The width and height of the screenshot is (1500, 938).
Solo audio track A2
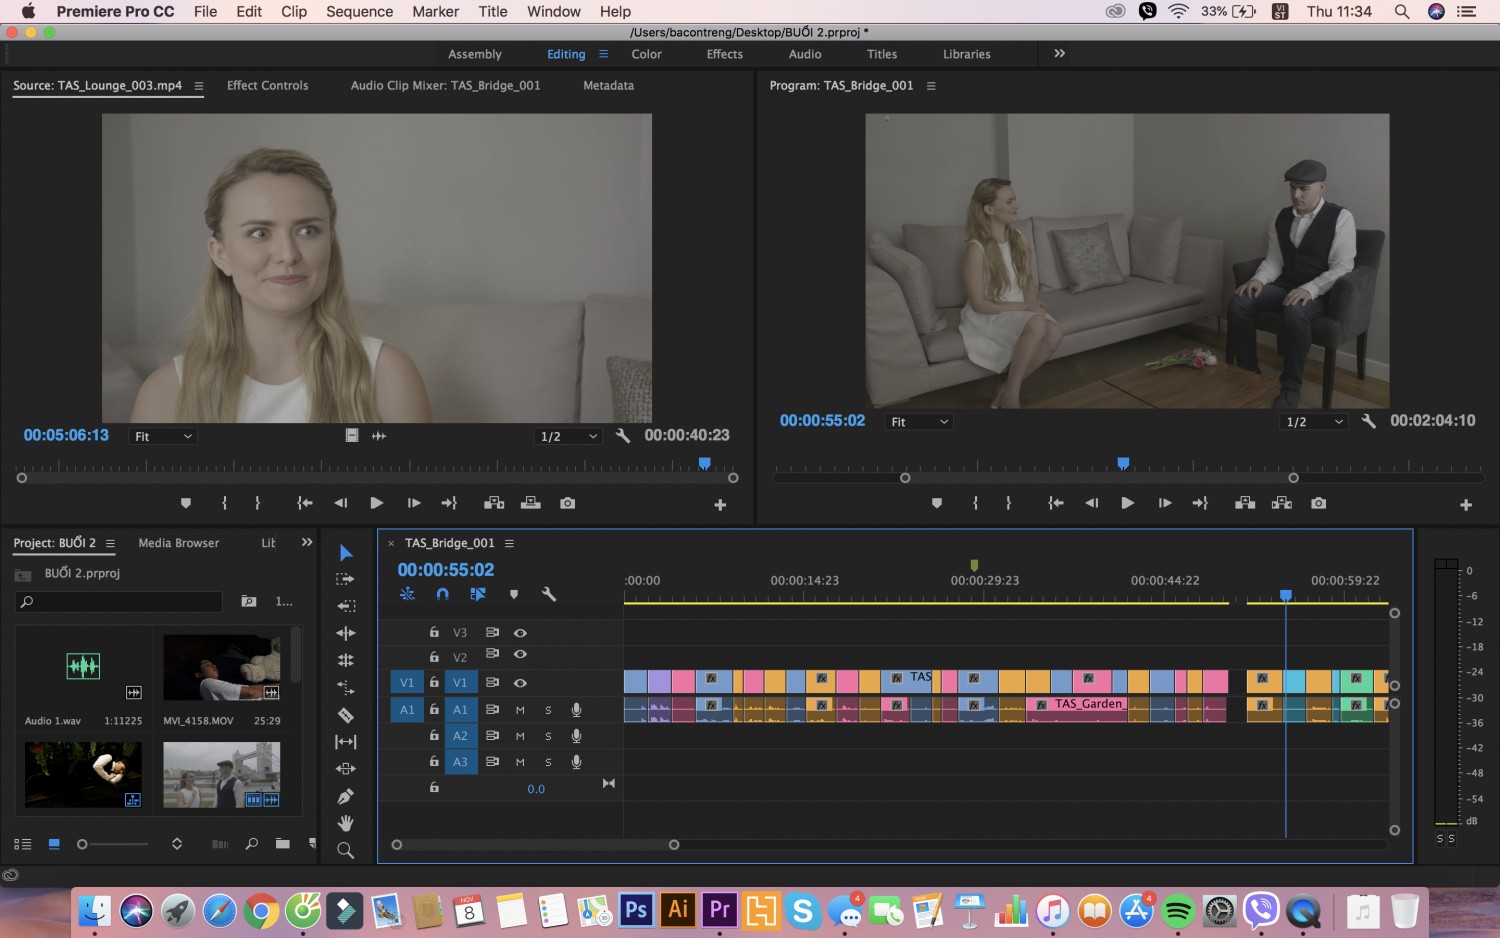(548, 736)
